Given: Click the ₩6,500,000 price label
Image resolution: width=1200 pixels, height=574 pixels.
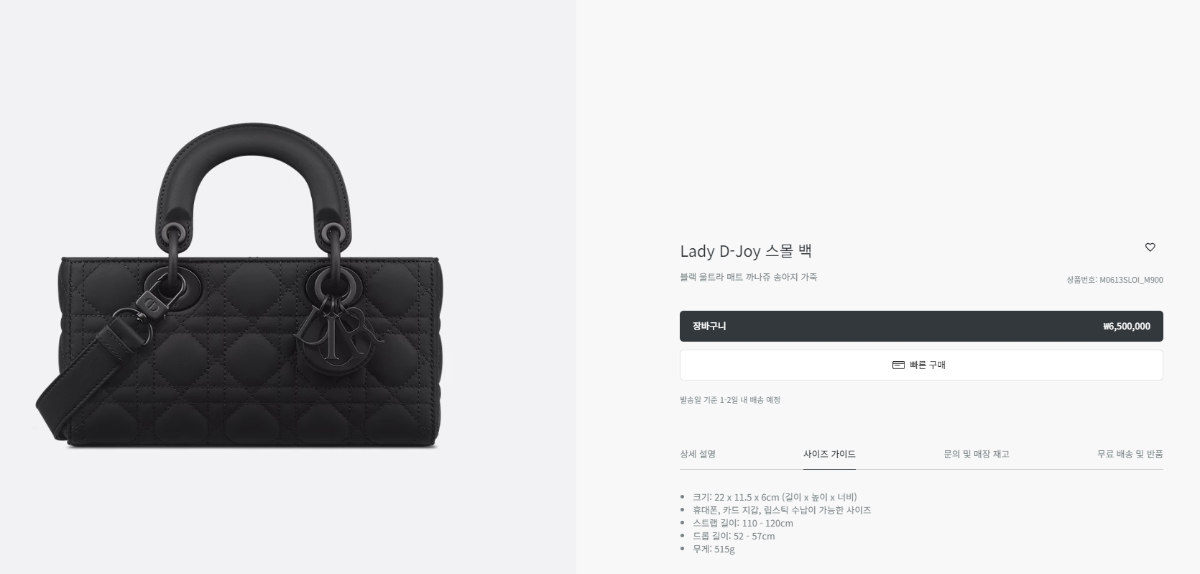Looking at the screenshot, I should coord(1126,326).
